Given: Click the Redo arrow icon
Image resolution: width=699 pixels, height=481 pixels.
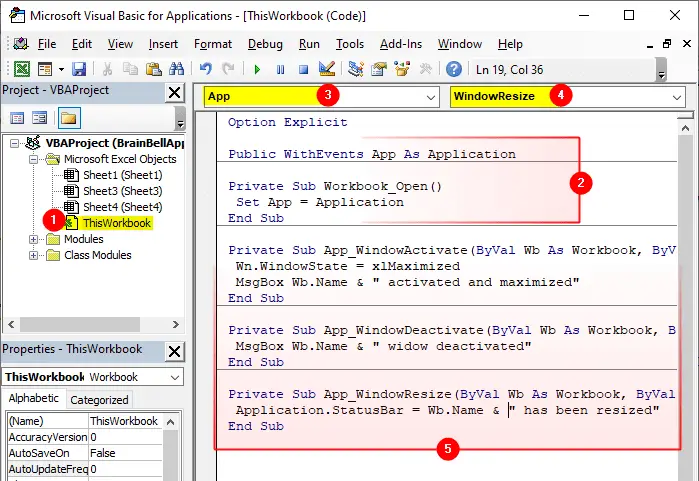Looking at the screenshot, I should point(228,69).
